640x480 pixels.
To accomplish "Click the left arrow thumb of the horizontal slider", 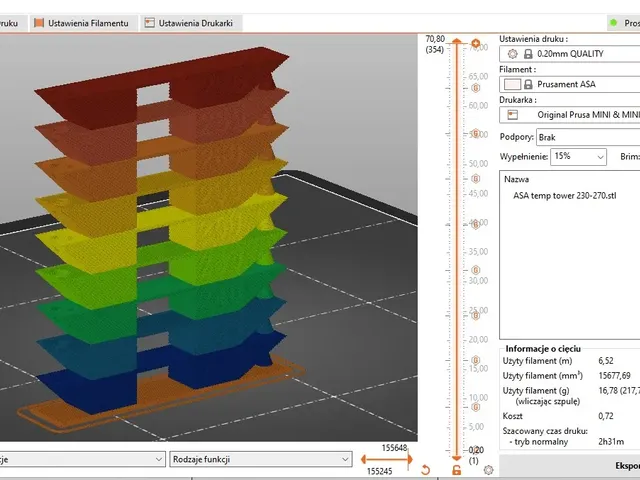I will [364, 460].
